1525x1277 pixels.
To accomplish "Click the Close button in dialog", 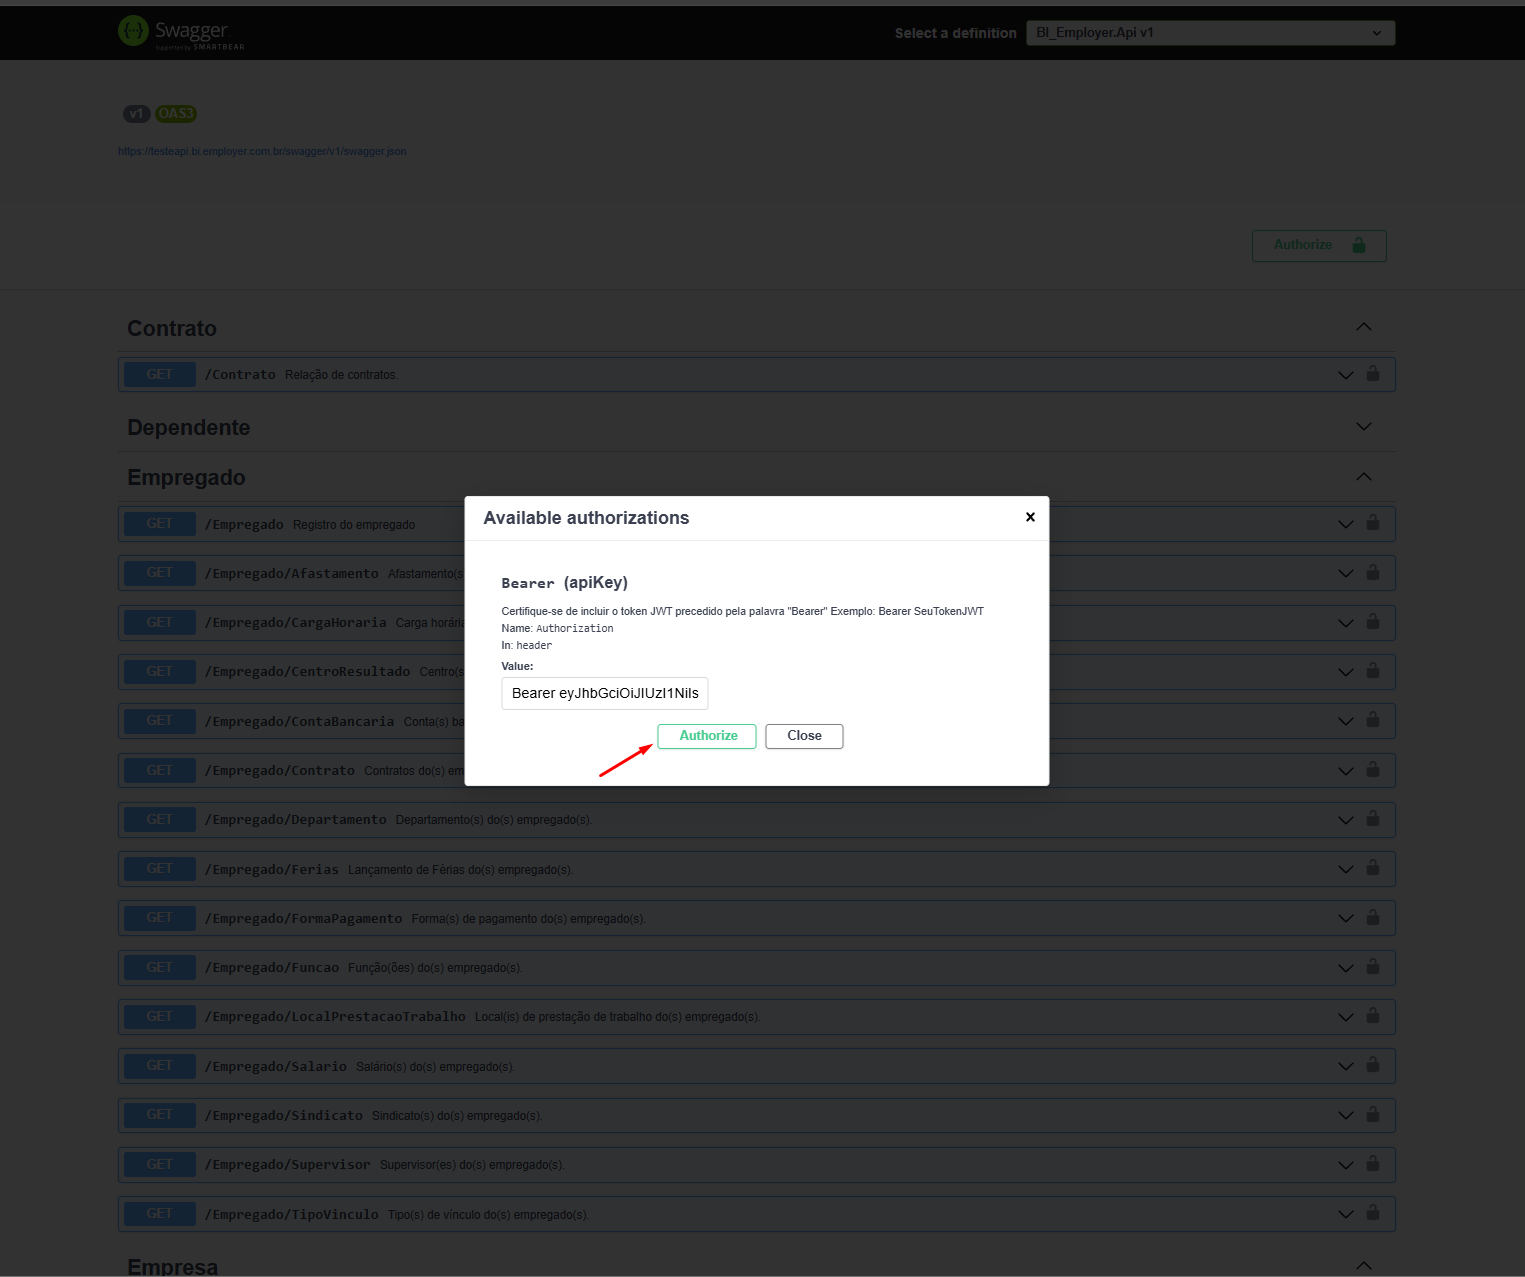I will pyautogui.click(x=804, y=736).
